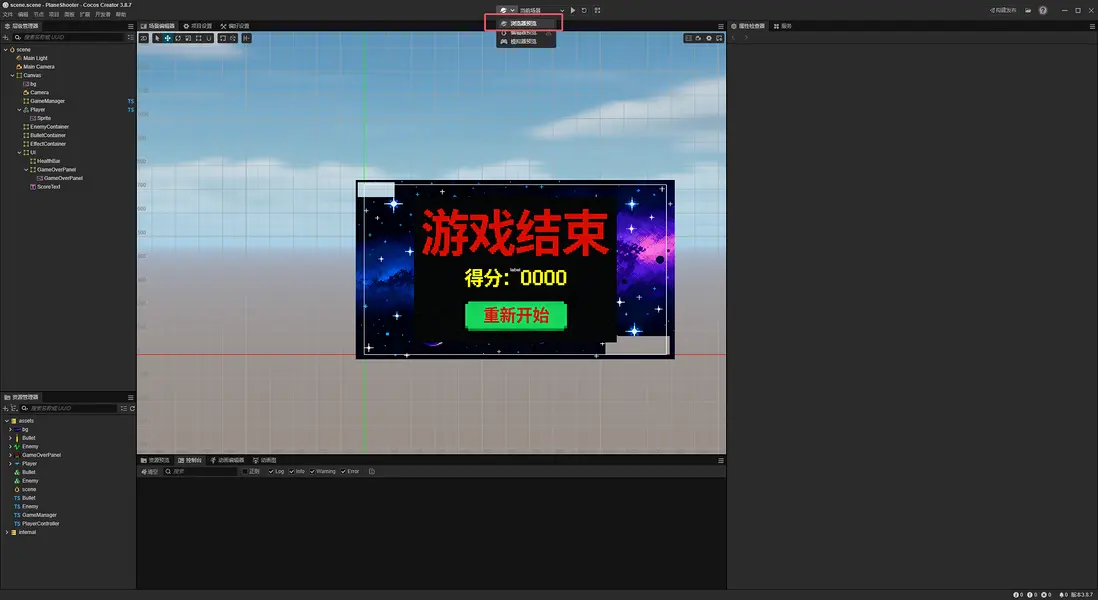Focus the hierarchy search field

tap(69, 37)
